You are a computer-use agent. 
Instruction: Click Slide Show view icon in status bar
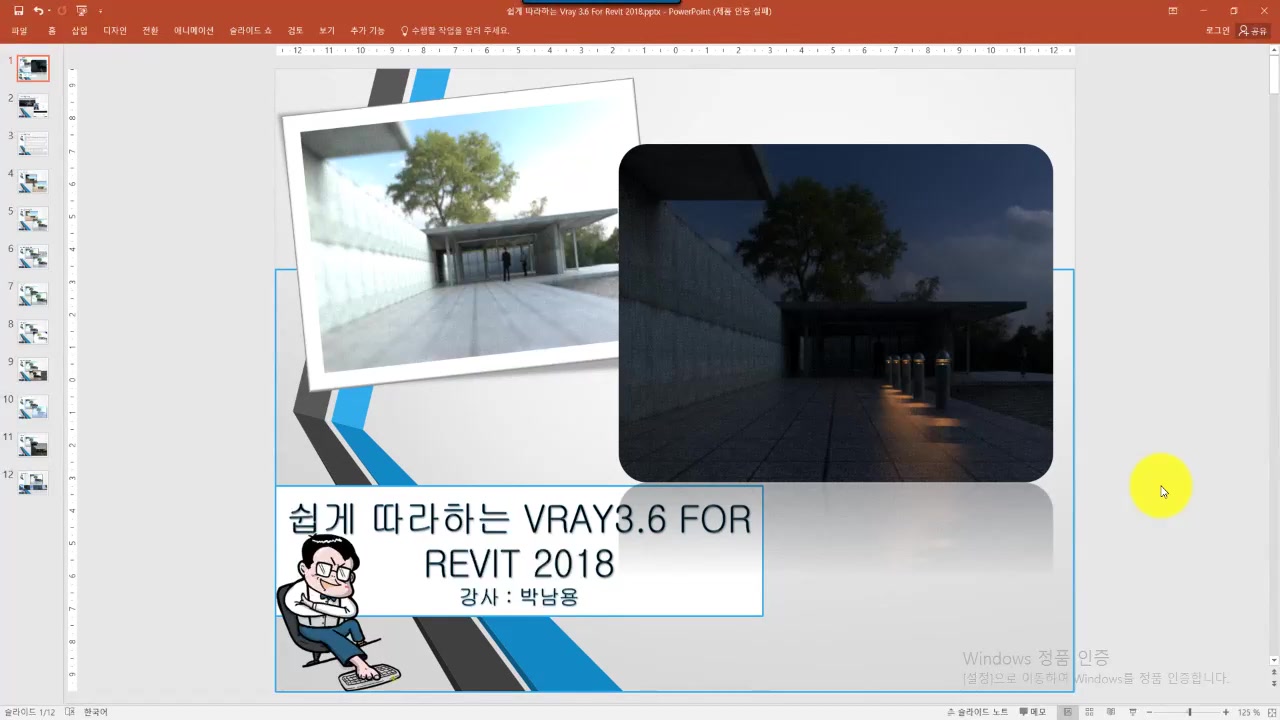[x=1131, y=712]
